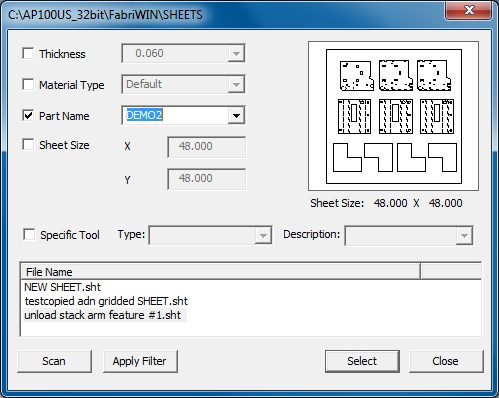Toggle the Specific Tool checkbox
Viewport: 499px width, 398px height.
click(29, 234)
